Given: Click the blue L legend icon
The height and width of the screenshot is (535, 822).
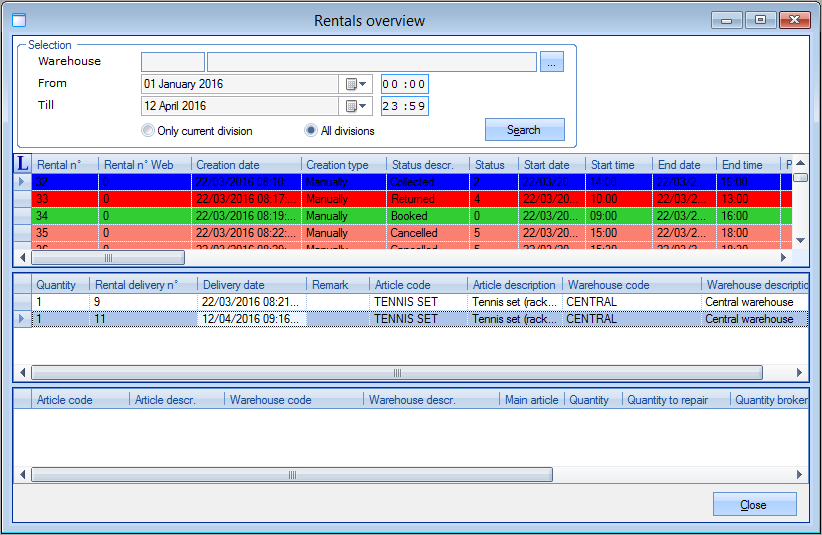Looking at the screenshot, I should (24, 164).
